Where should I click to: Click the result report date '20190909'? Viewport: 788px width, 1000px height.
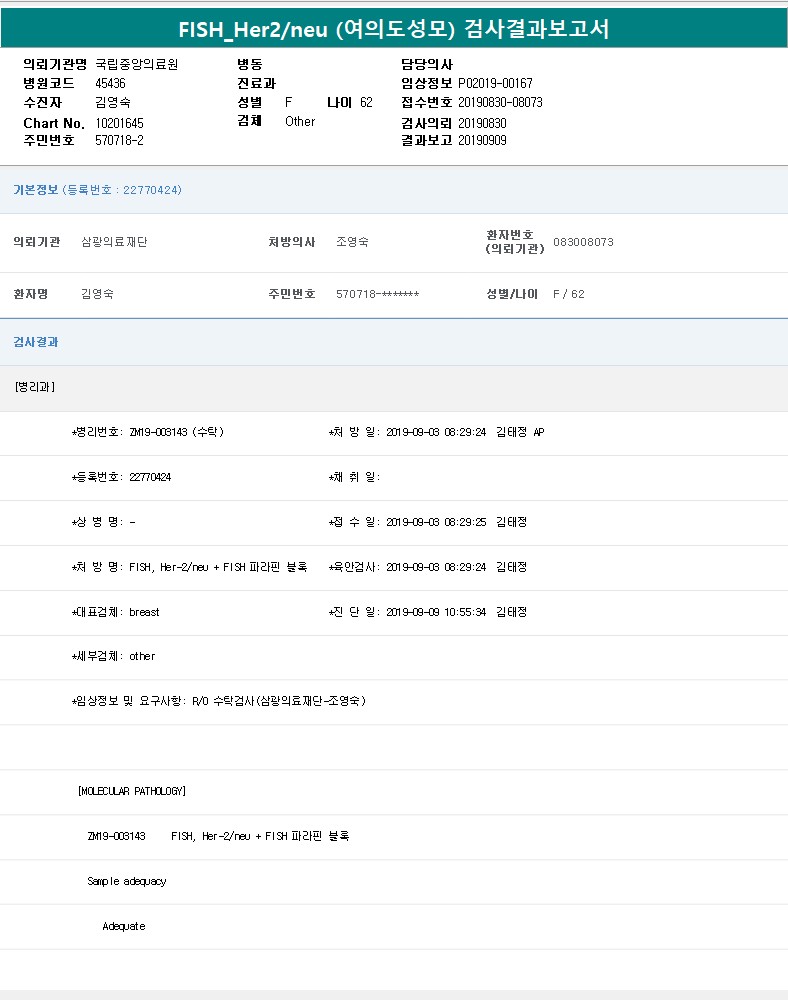(x=482, y=140)
